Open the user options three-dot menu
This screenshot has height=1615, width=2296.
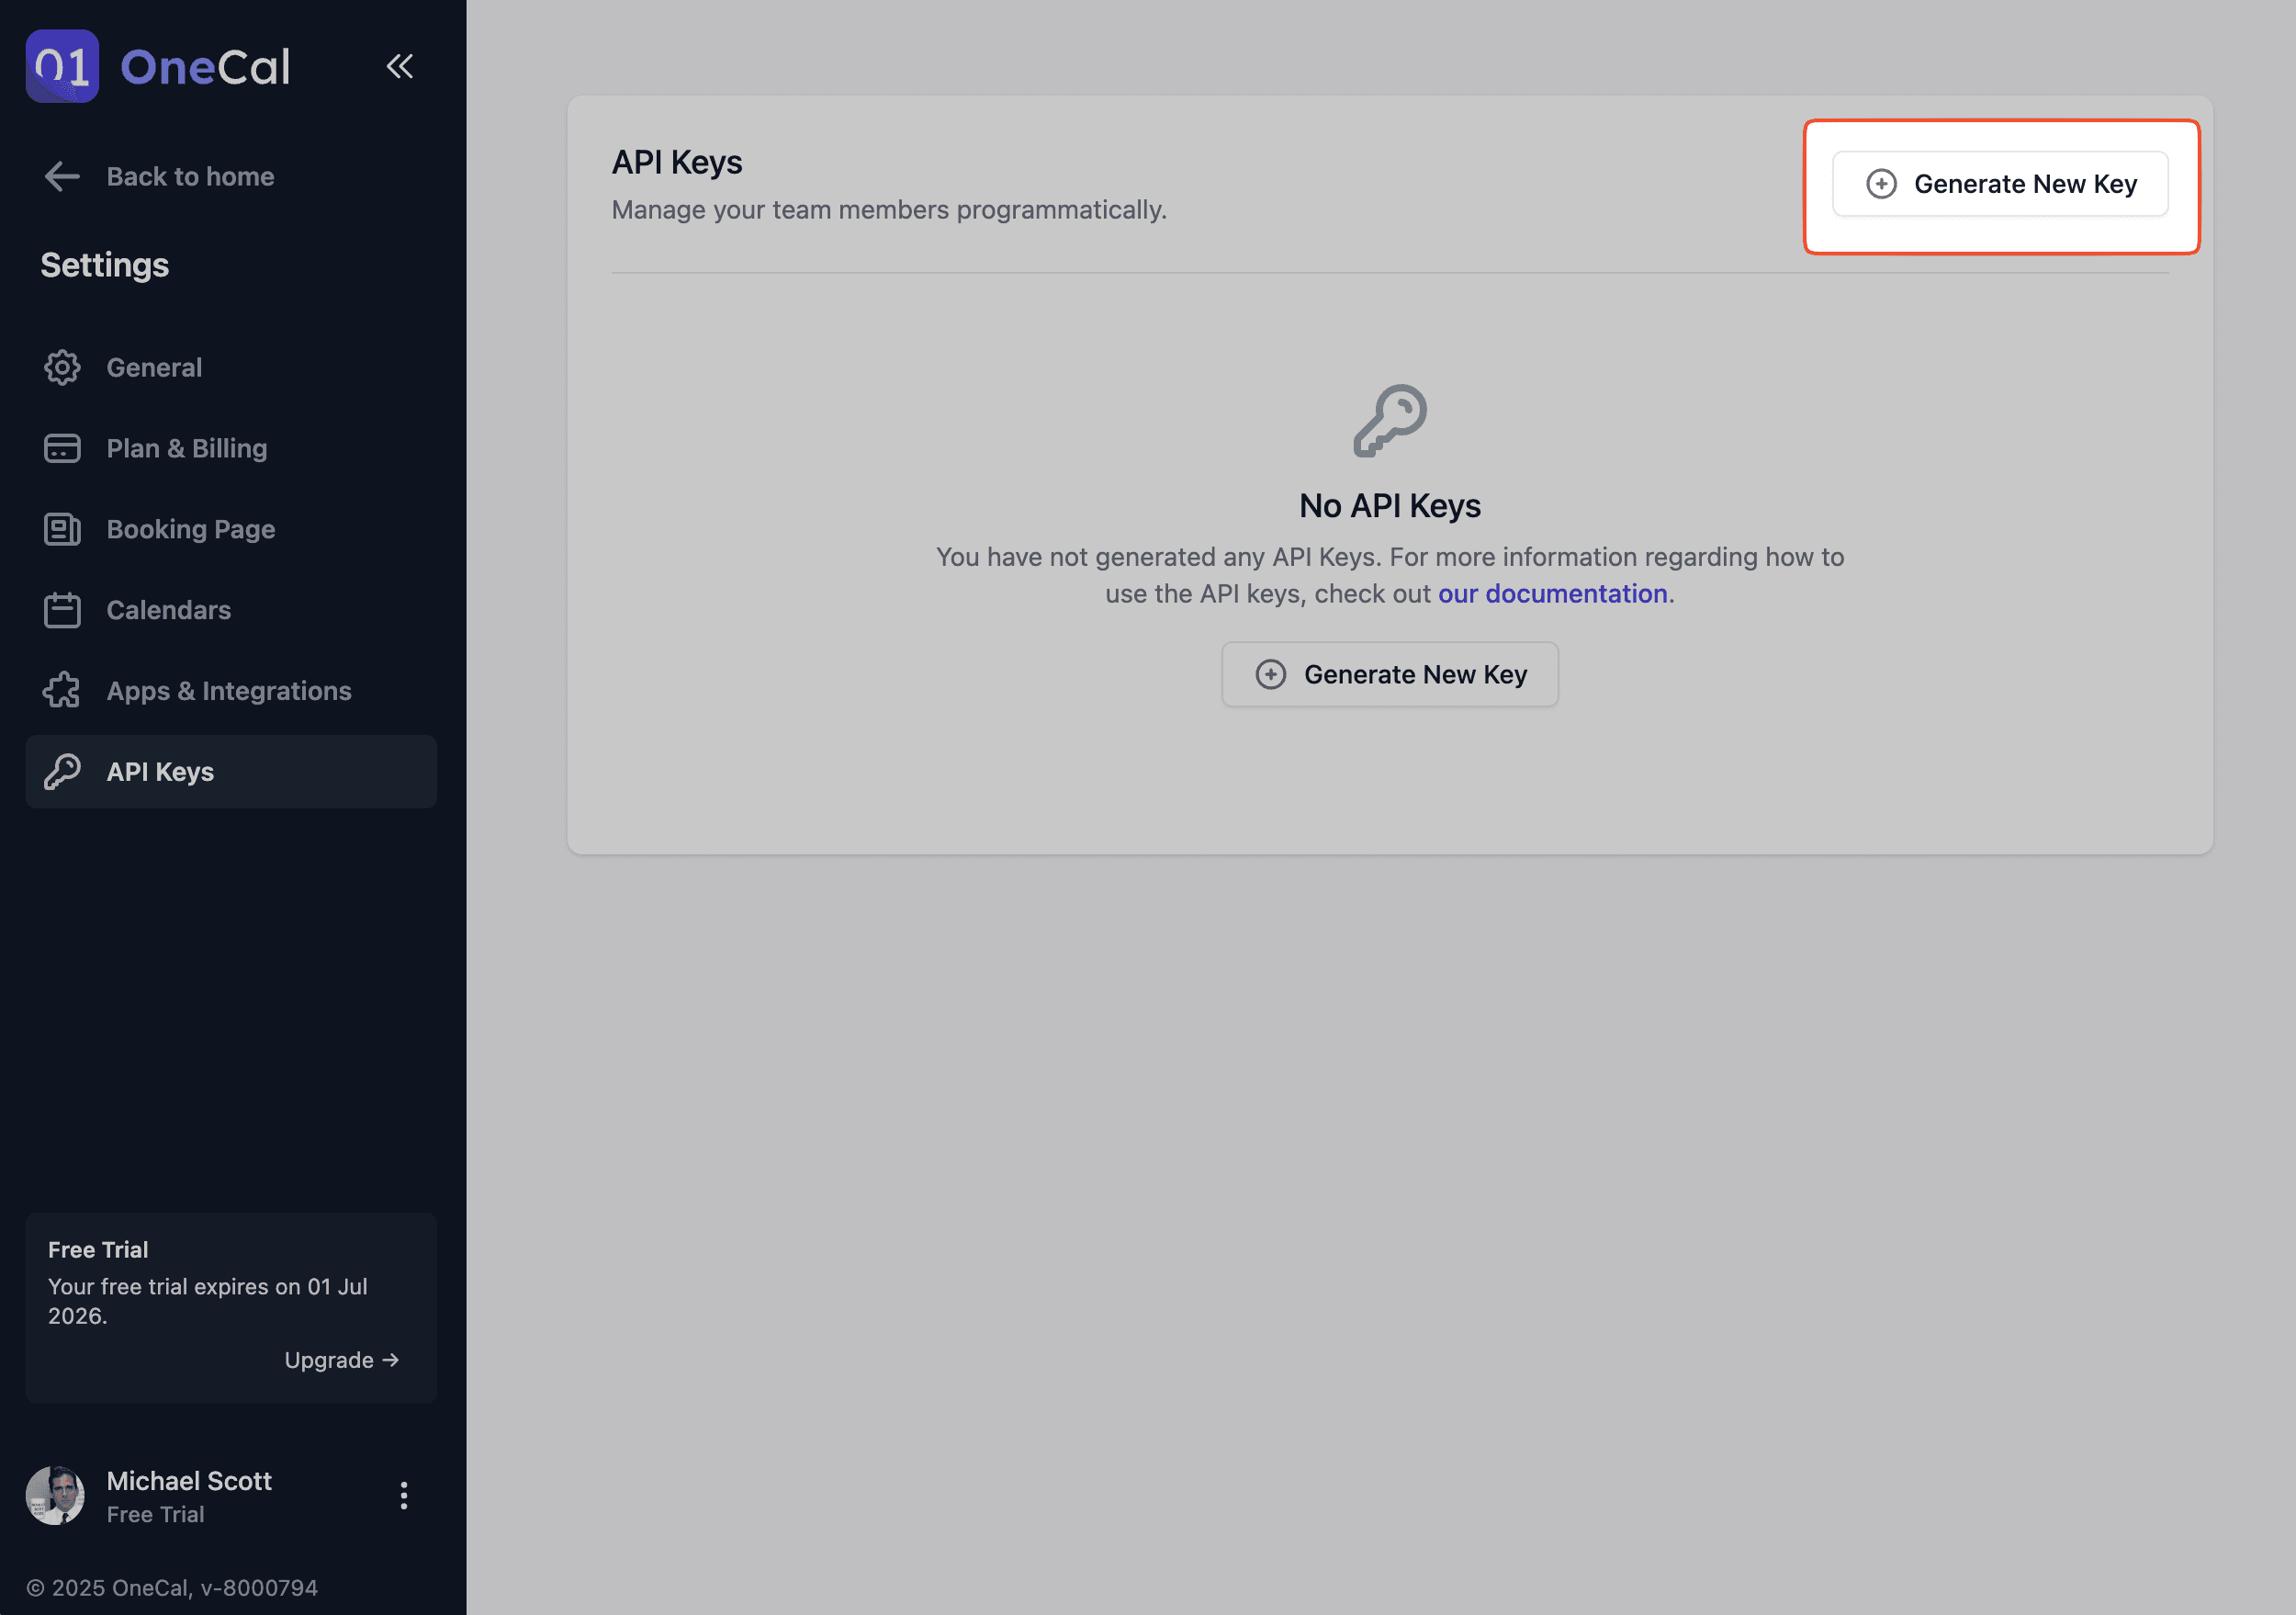point(404,1495)
